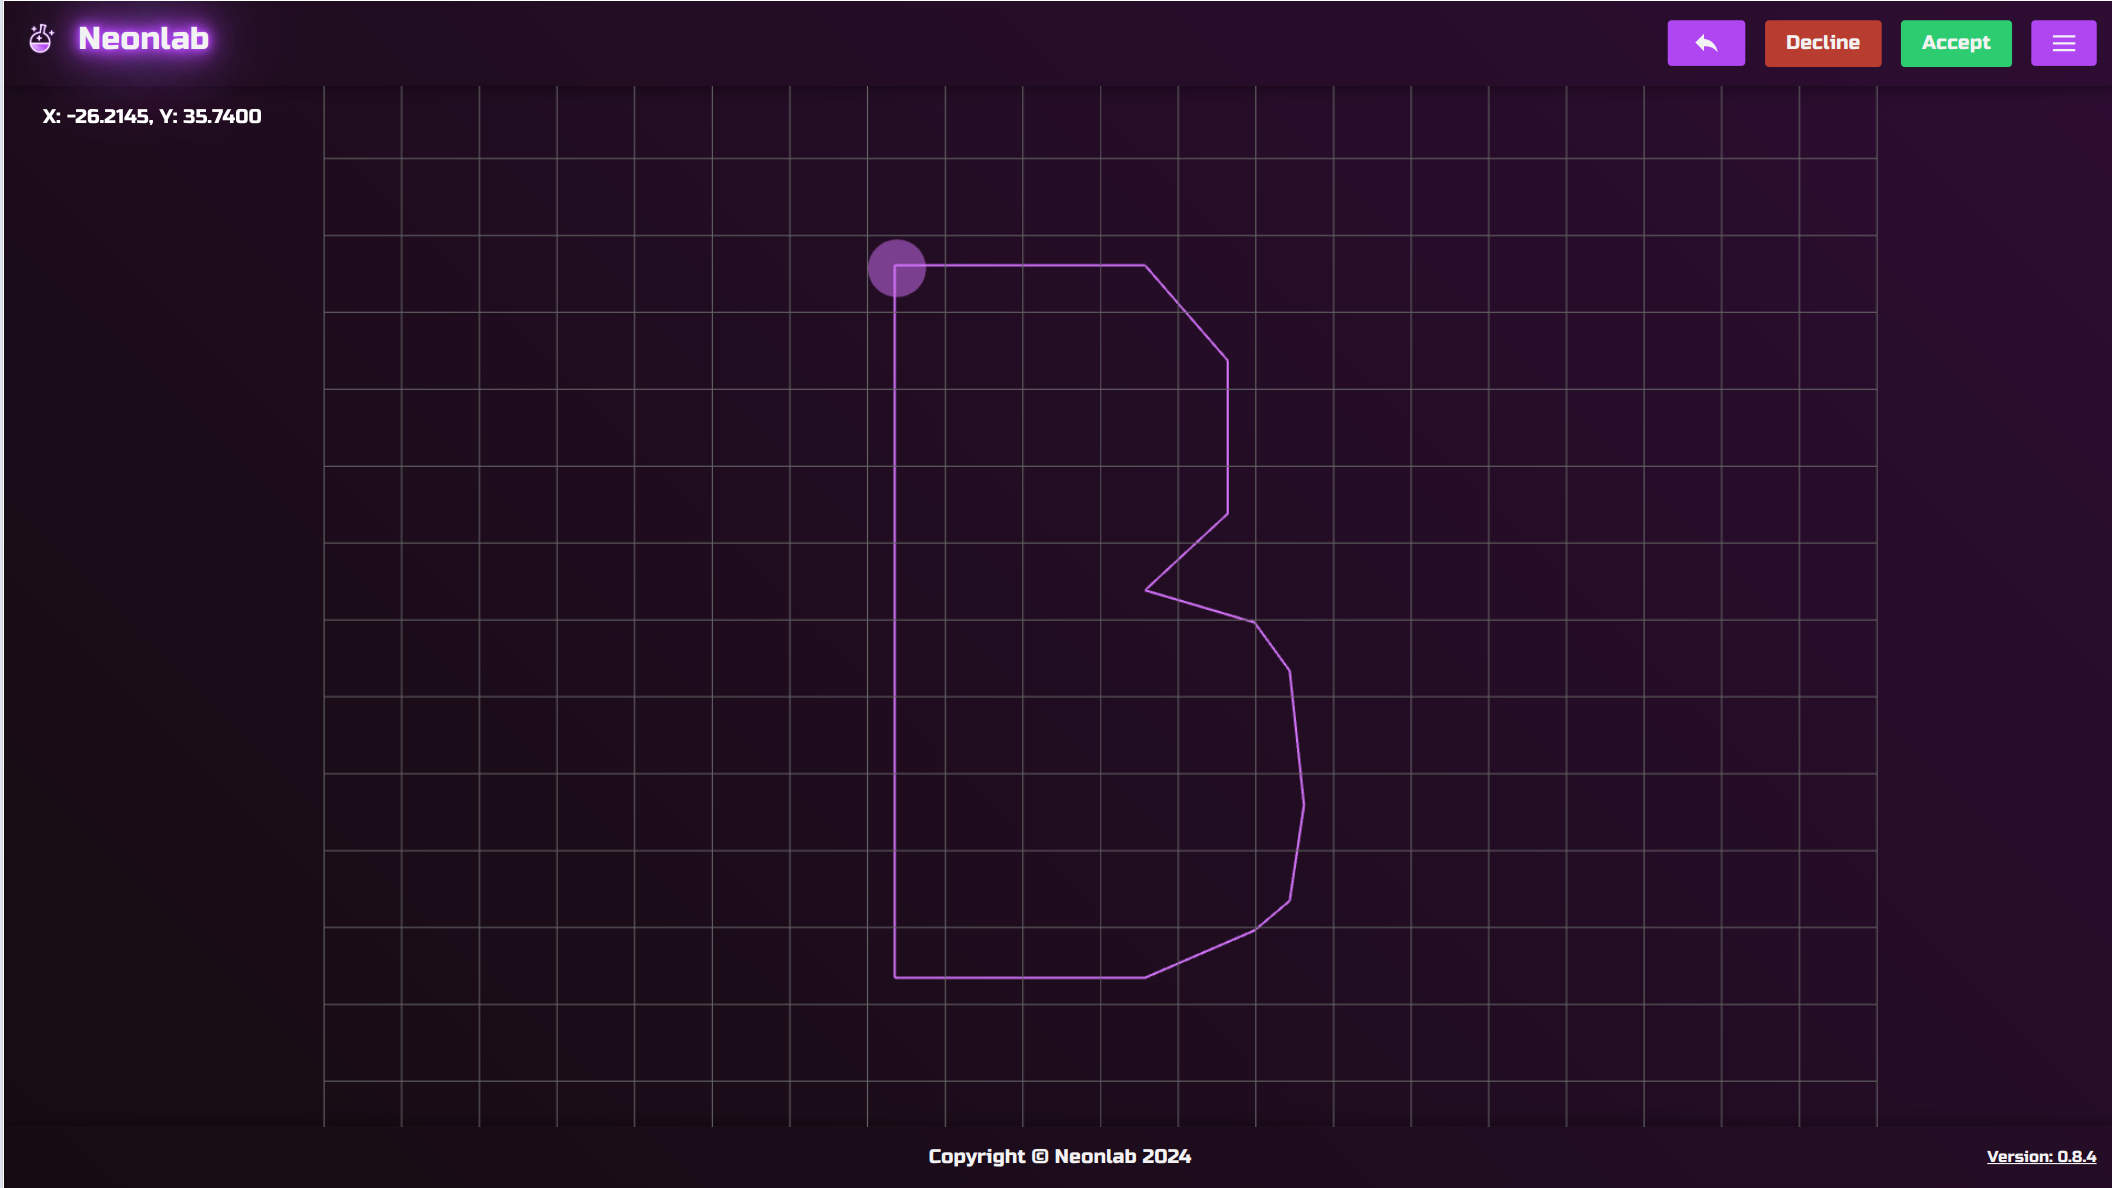This screenshot has width=2112, height=1188.
Task: Select the purple circular start-point handle
Action: pyautogui.click(x=896, y=268)
